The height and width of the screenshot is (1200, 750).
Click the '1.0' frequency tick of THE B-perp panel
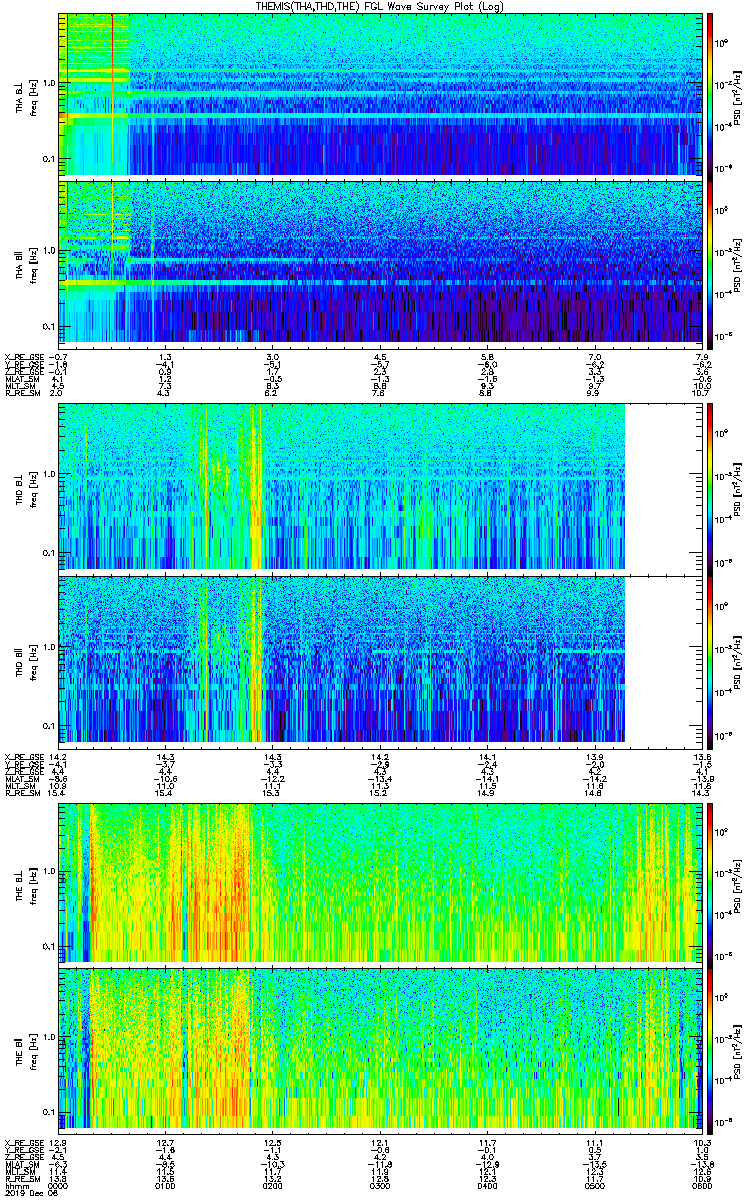(x=50, y=870)
